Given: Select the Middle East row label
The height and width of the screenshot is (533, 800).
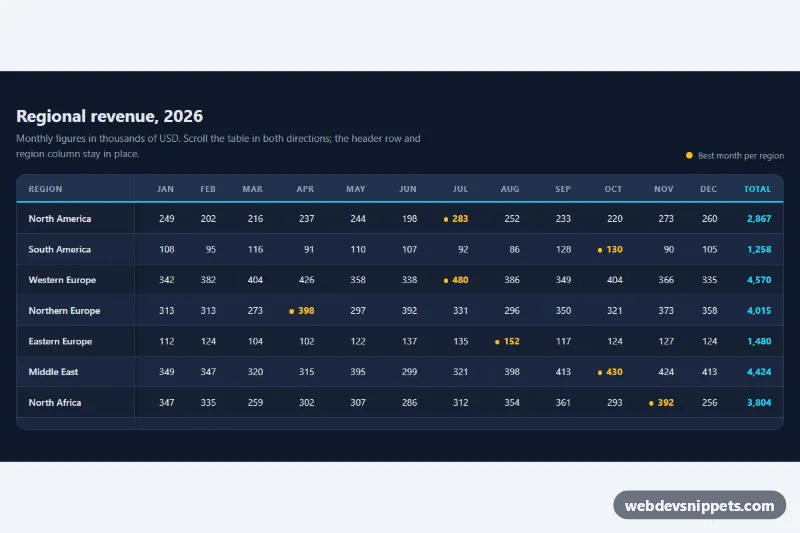Looking at the screenshot, I should 53,372.
